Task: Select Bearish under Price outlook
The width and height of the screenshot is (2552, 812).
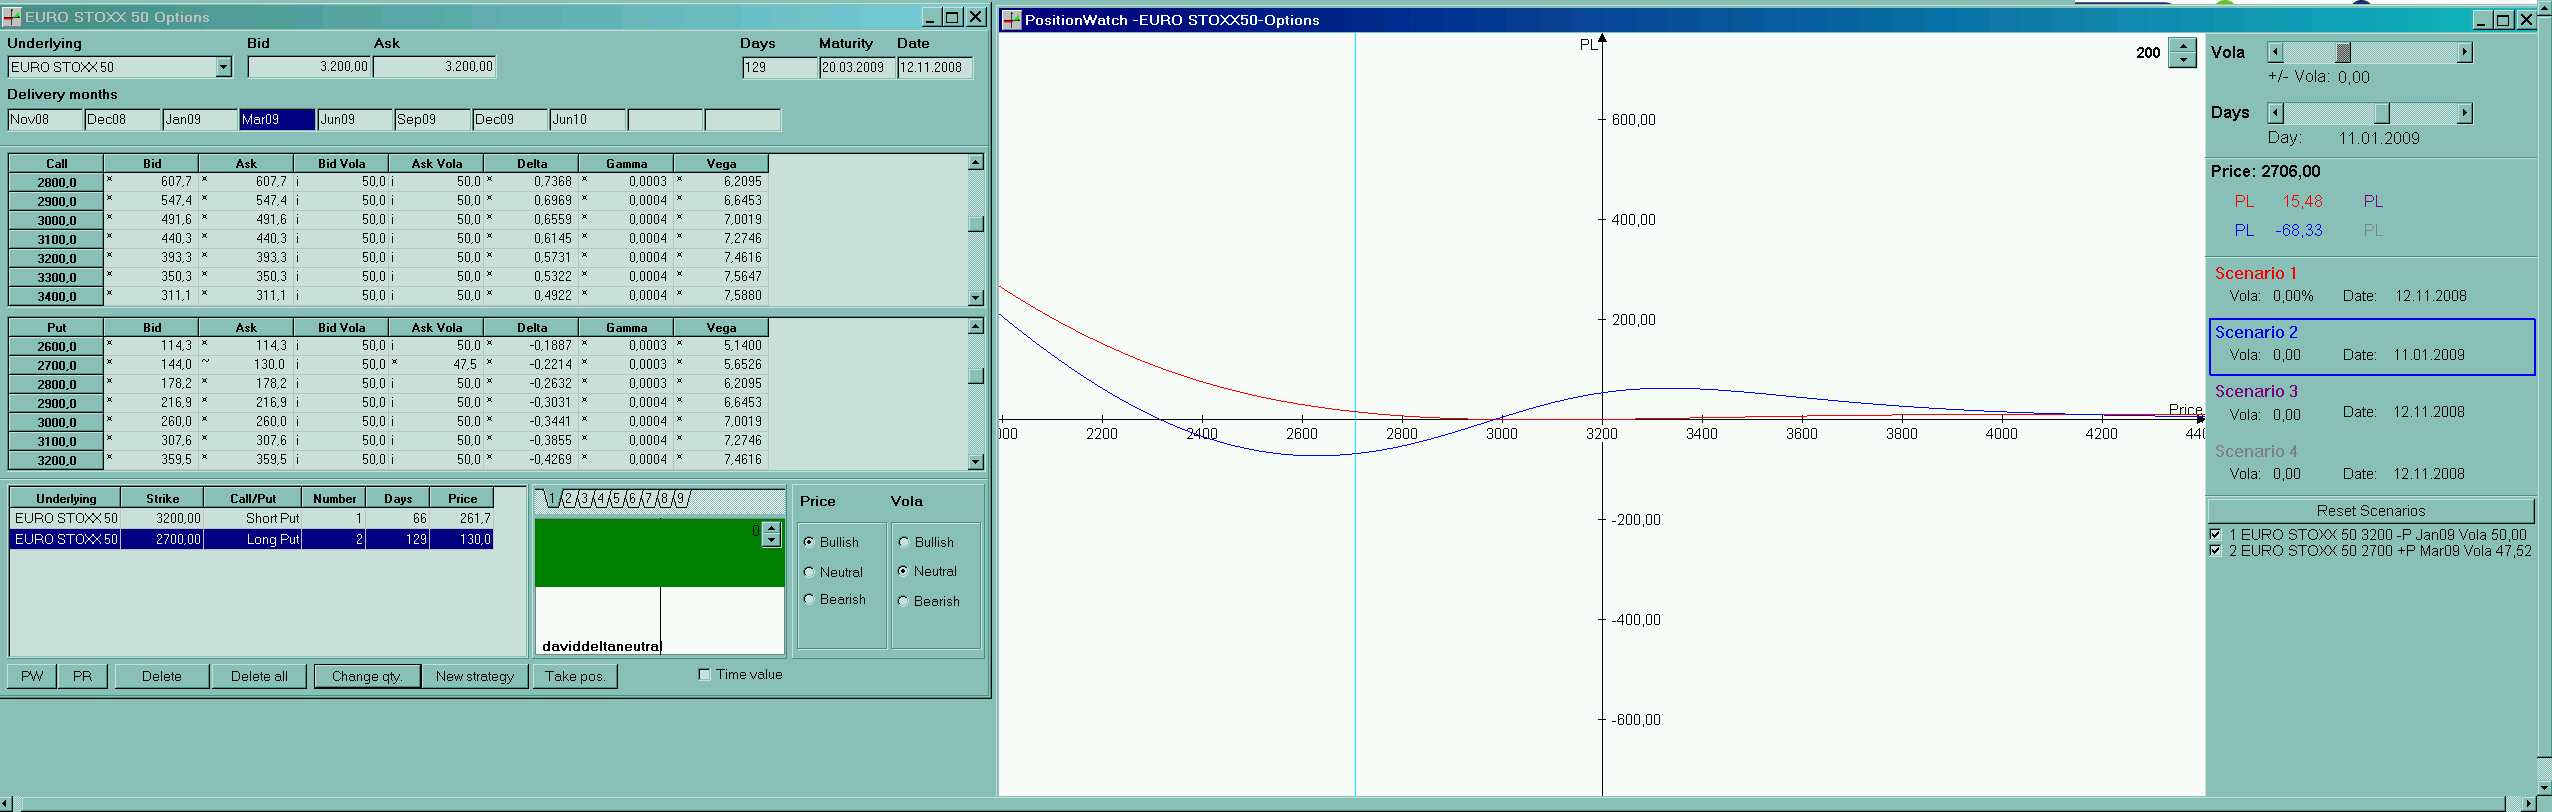Action: coord(809,600)
